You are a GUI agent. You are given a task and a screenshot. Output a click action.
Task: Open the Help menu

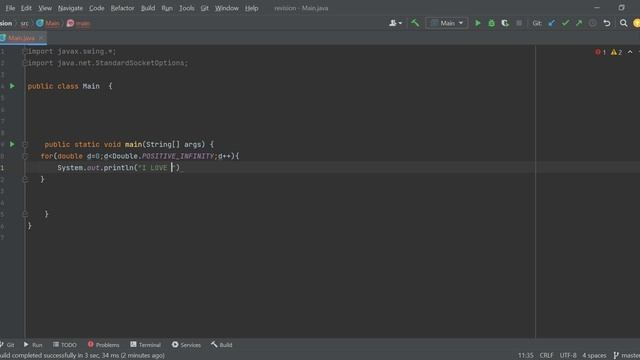(251, 8)
